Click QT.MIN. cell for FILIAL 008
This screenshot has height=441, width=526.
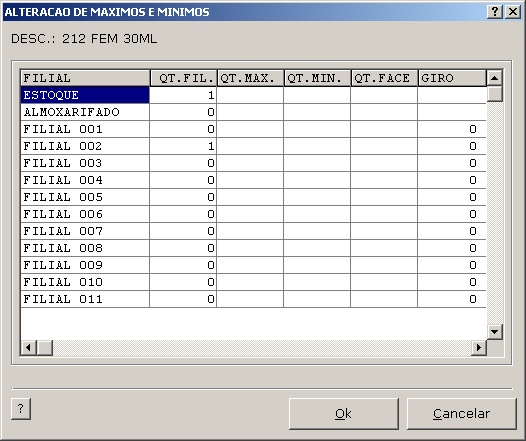pyautogui.click(x=317, y=248)
